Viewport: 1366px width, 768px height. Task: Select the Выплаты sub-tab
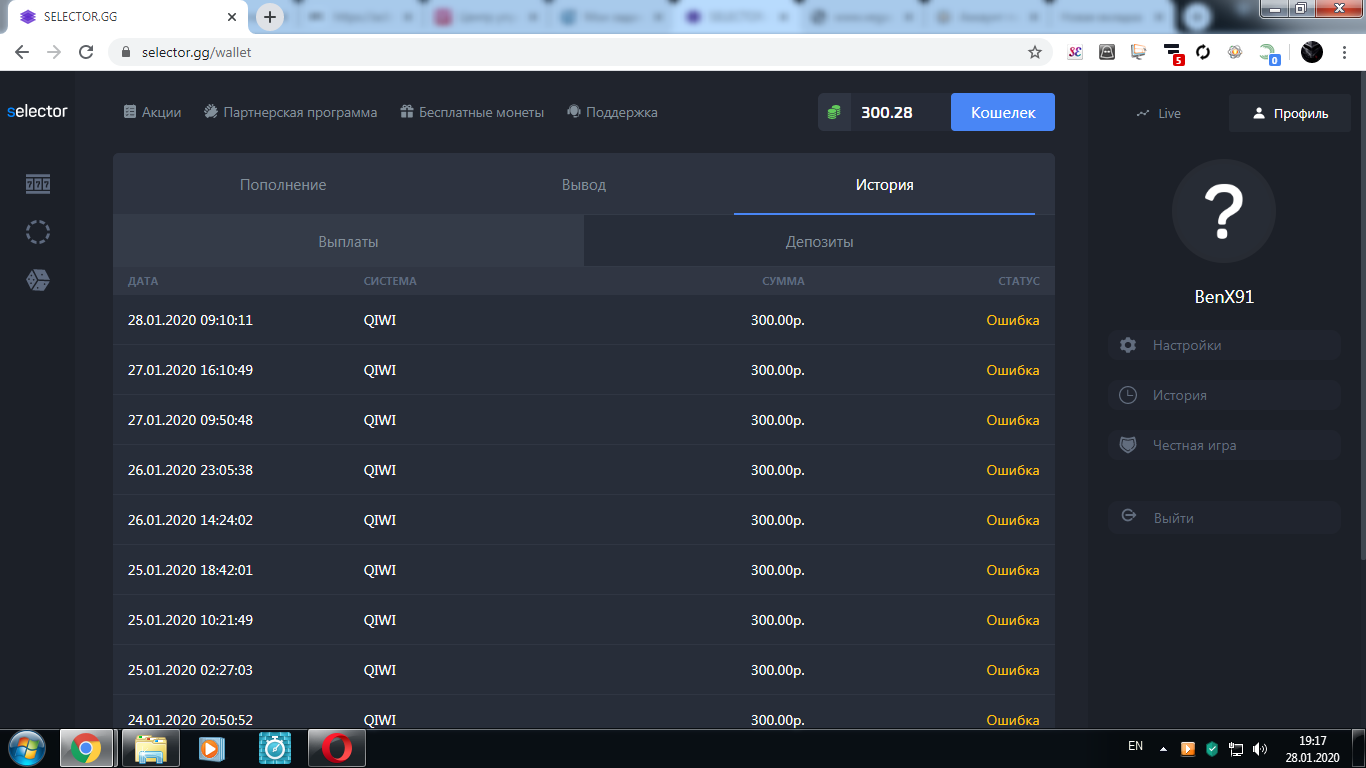pyautogui.click(x=348, y=242)
